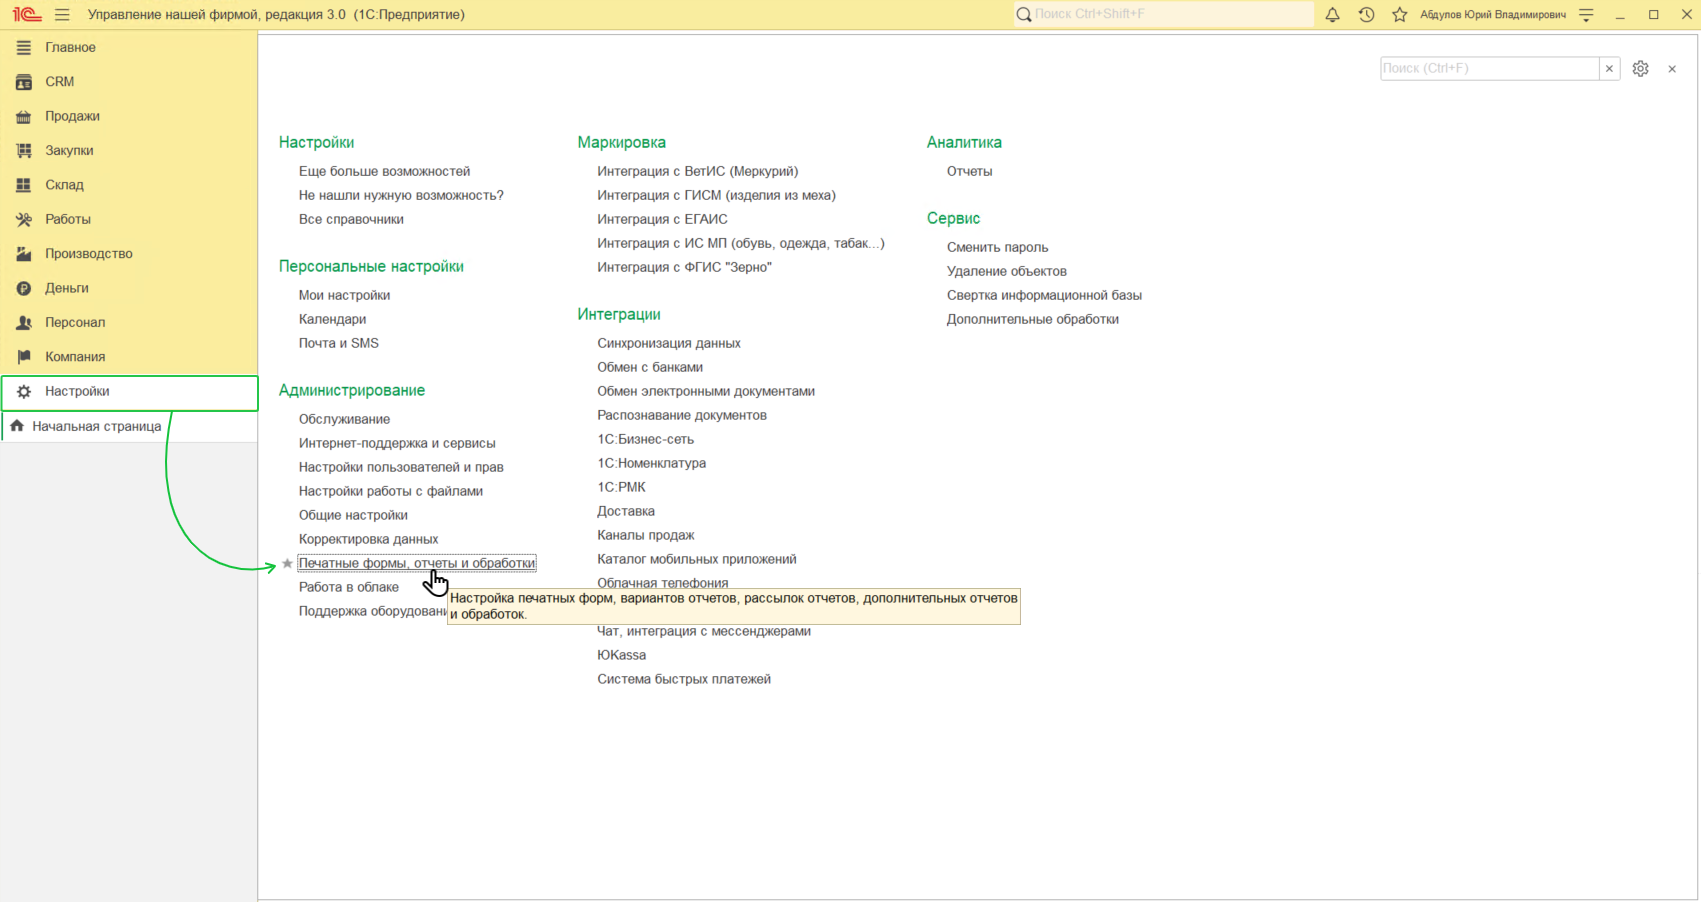1701x902 pixels.
Task: Open the history clock icon
Action: click(1366, 15)
